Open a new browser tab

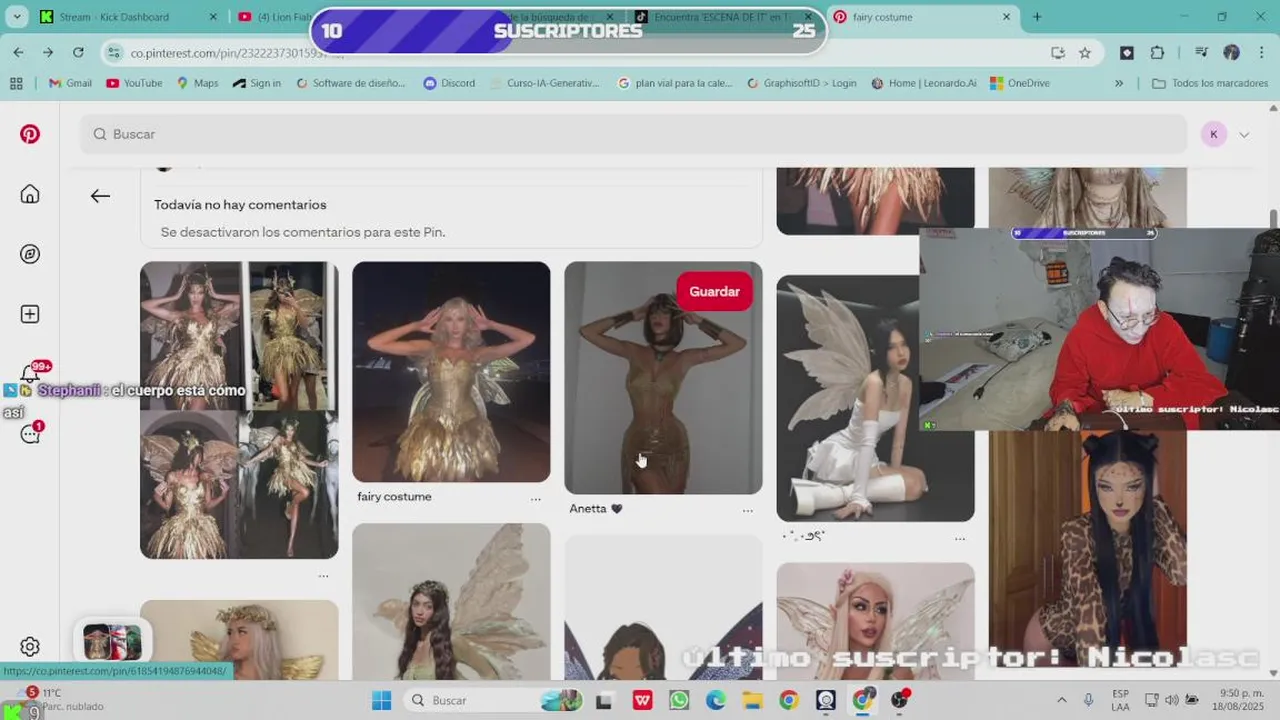1037,17
